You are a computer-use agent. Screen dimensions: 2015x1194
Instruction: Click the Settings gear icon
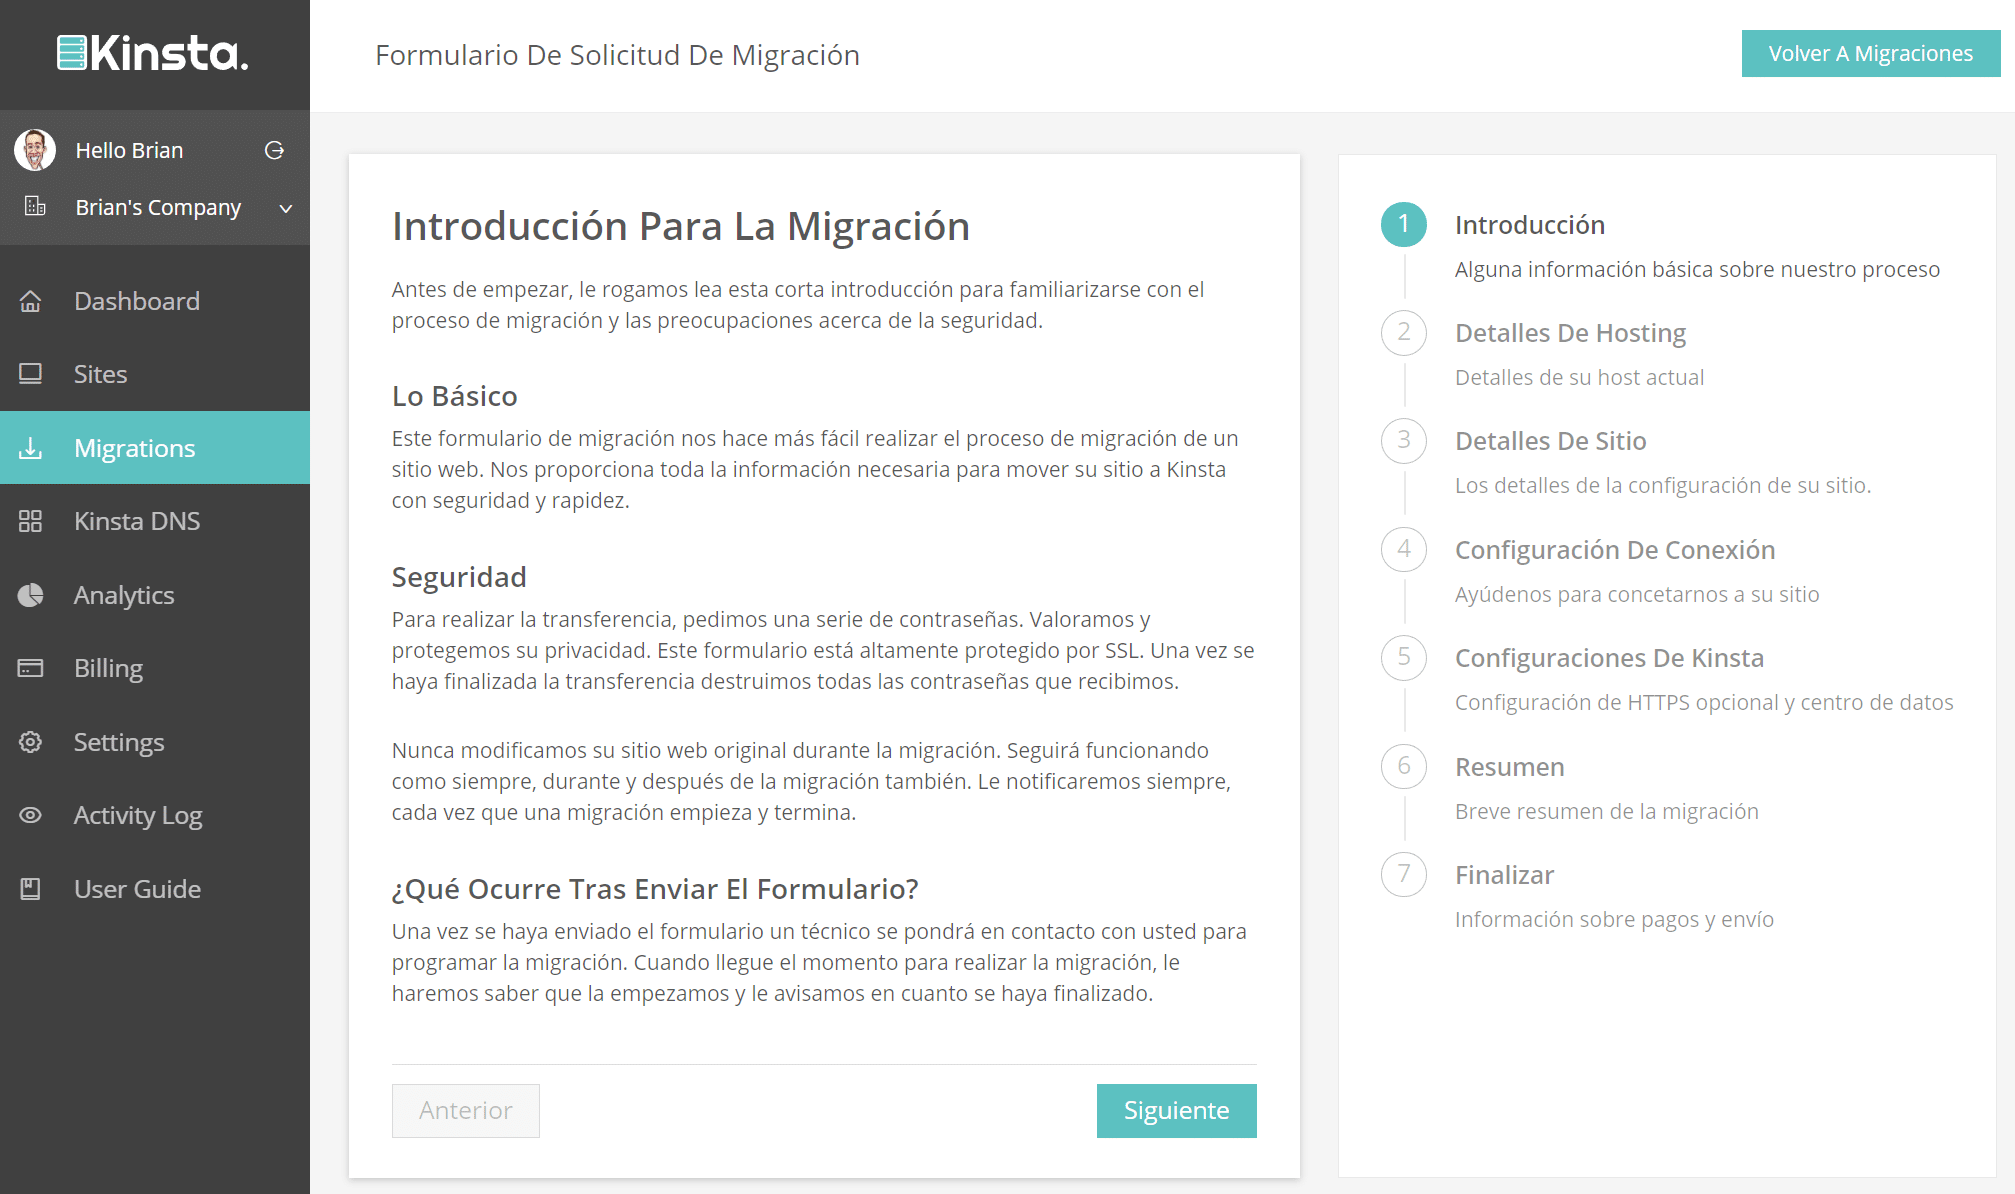[x=31, y=741]
